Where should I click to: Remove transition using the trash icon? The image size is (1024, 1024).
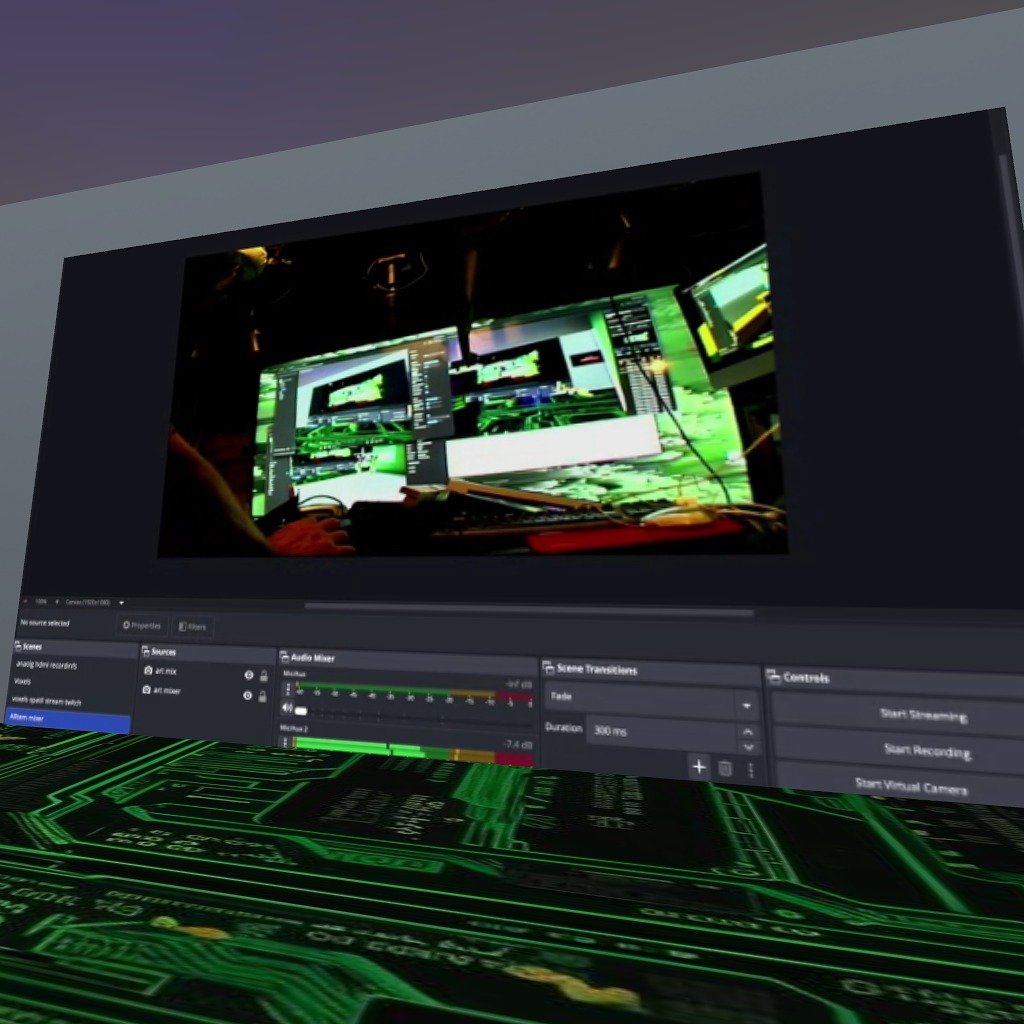coord(725,769)
